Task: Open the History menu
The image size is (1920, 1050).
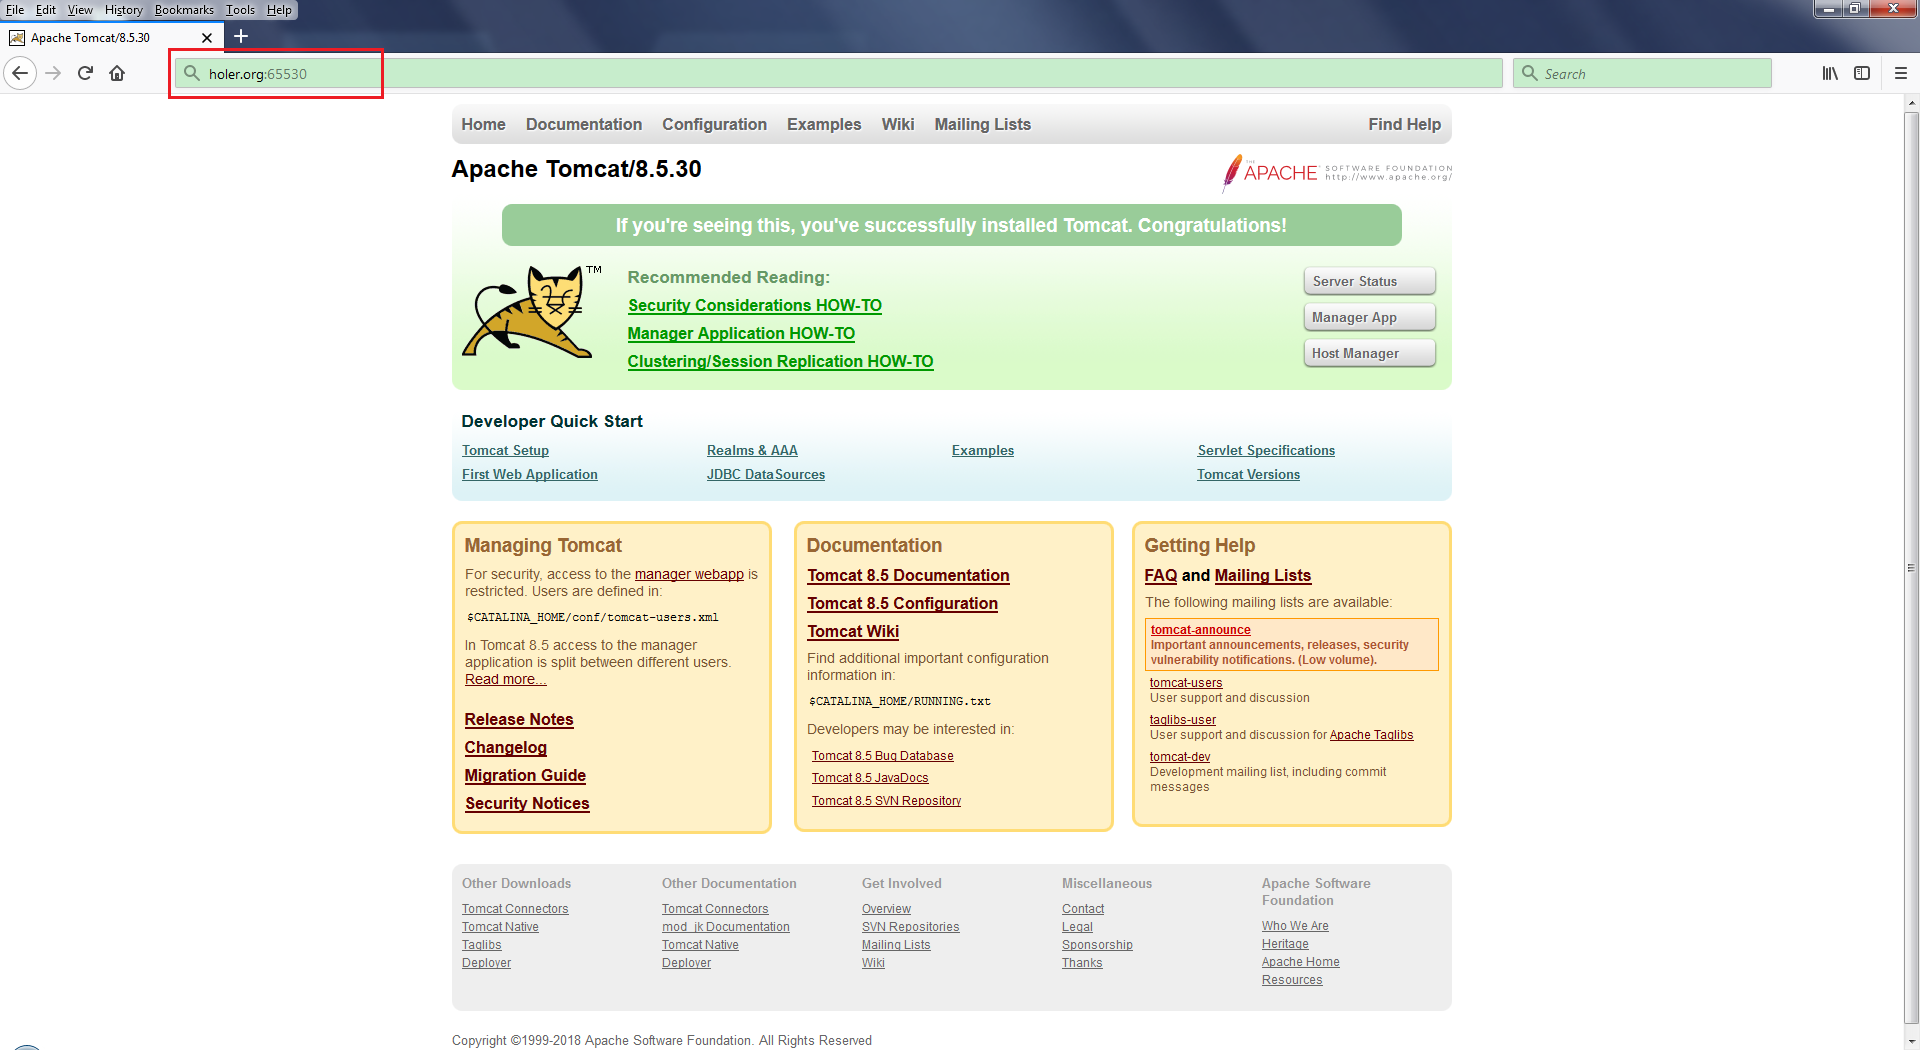Action: coord(124,10)
